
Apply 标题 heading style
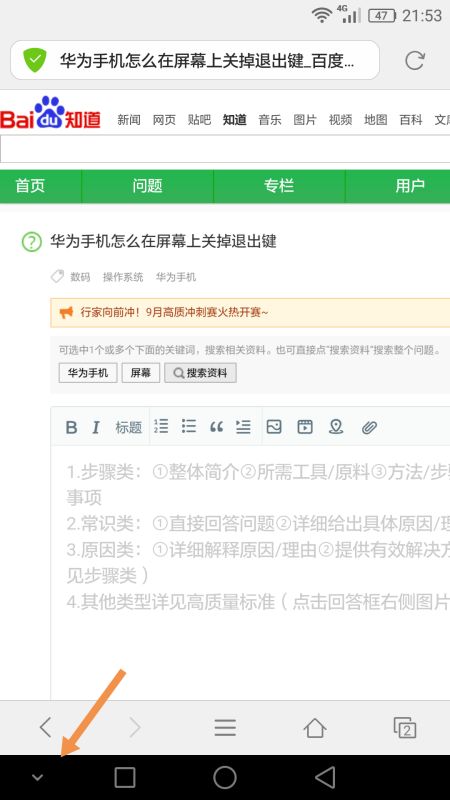129,427
